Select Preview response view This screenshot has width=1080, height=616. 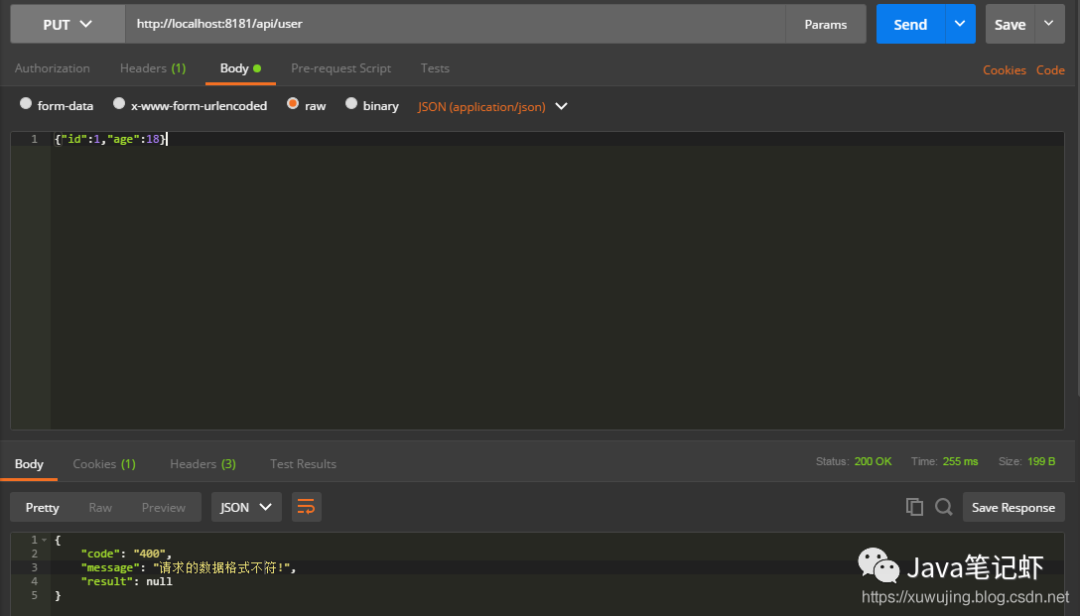pos(163,507)
